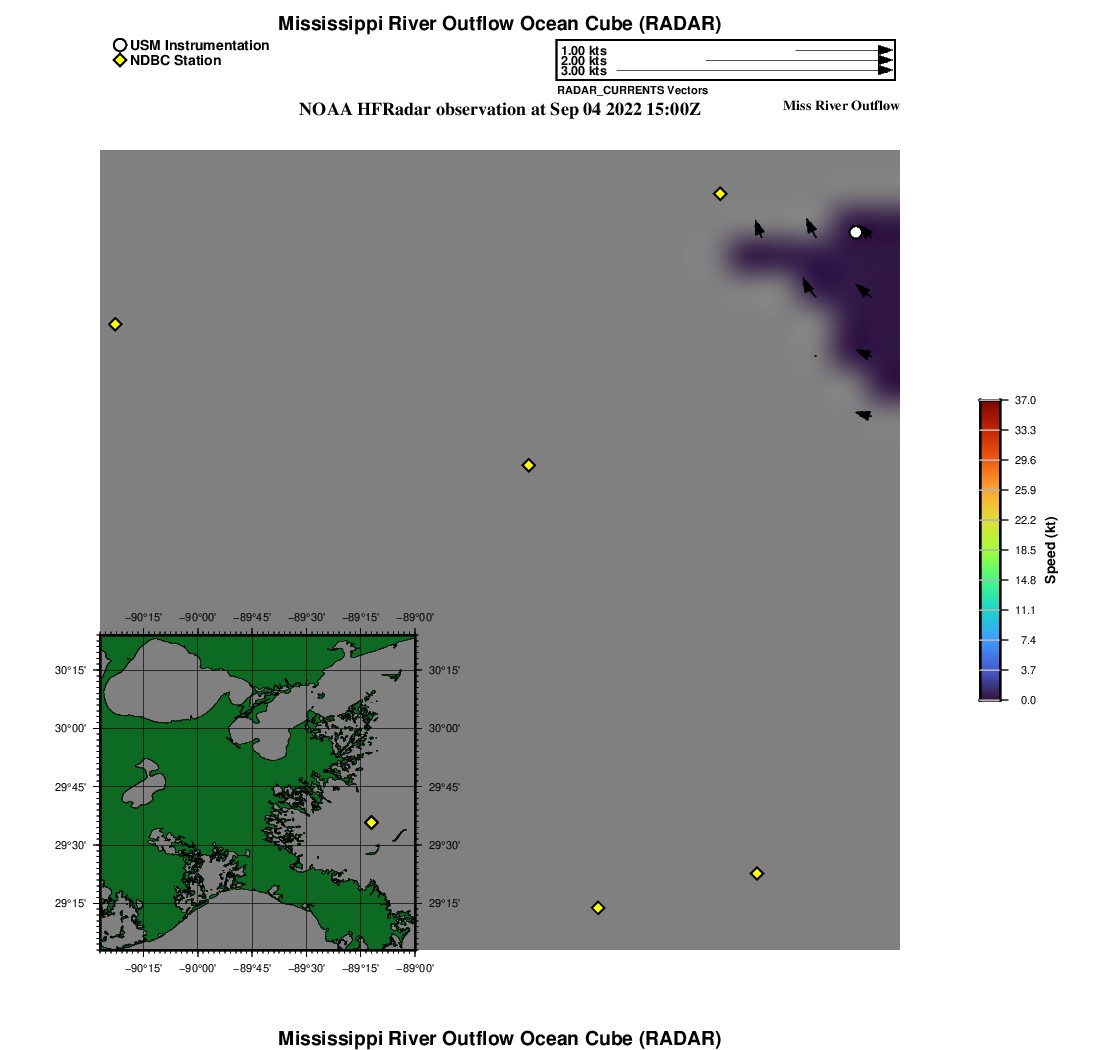Click the lowest current arrow below the purple area
This screenshot has width=1100, height=1050.
[x=864, y=415]
